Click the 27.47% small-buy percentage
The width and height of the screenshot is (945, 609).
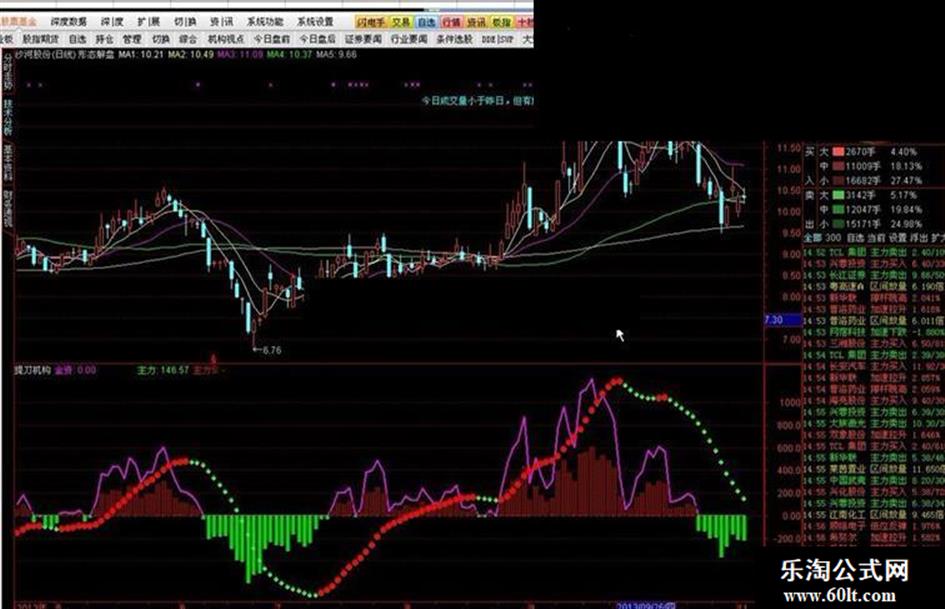coord(906,181)
